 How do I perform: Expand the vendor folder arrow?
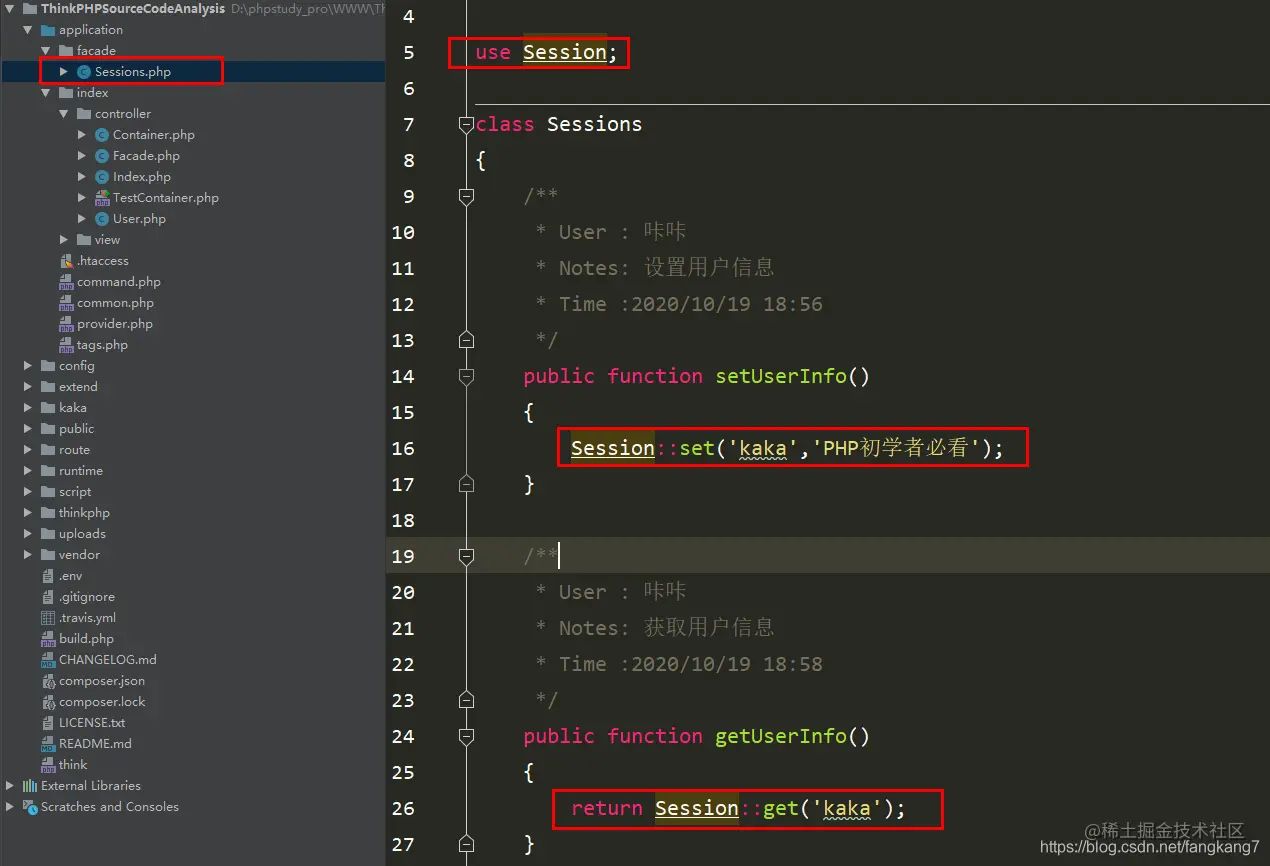point(28,555)
